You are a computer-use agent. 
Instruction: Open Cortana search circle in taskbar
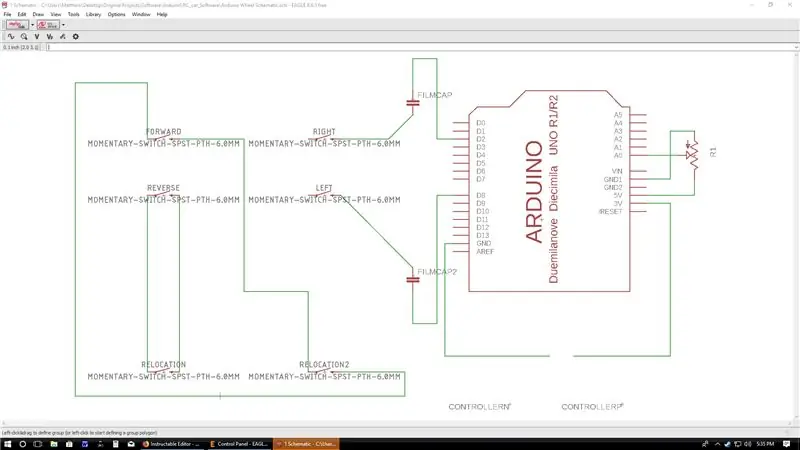[x=22, y=444]
